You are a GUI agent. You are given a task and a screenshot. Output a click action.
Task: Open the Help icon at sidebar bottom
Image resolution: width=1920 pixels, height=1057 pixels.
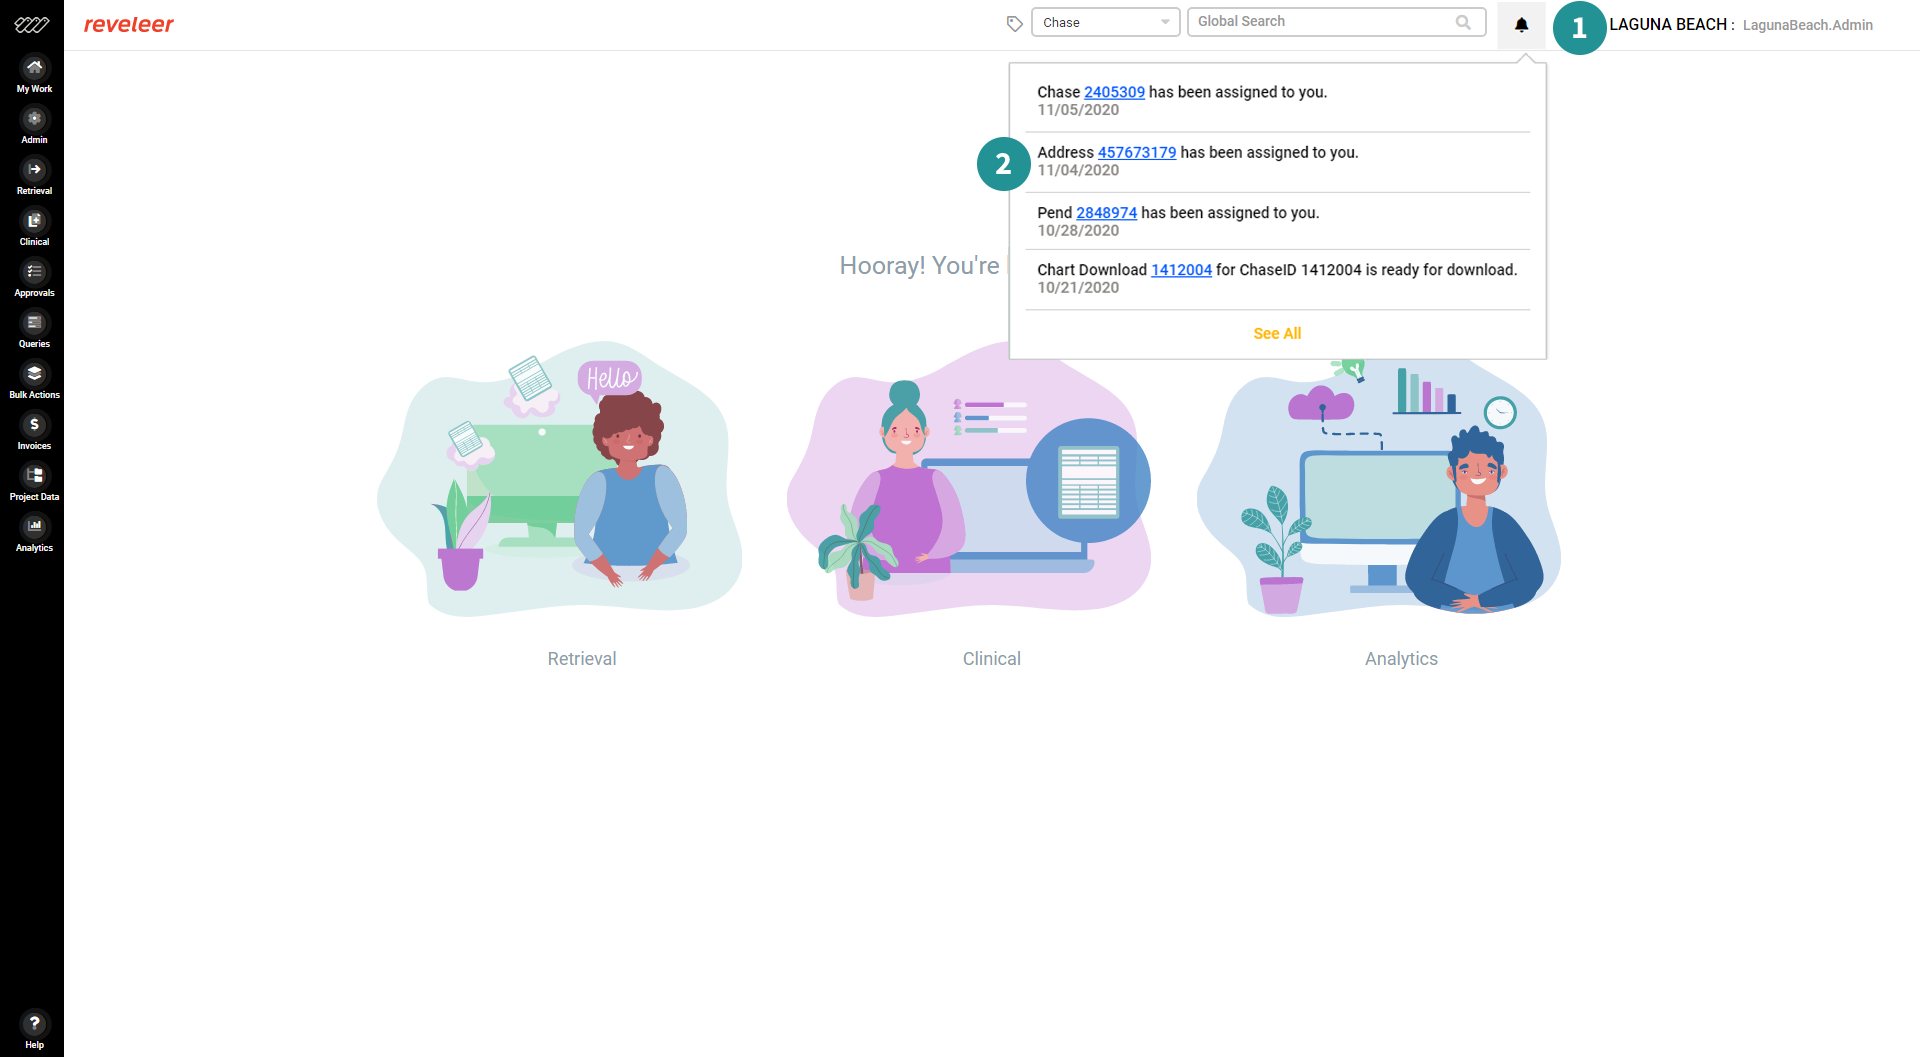click(x=34, y=1030)
